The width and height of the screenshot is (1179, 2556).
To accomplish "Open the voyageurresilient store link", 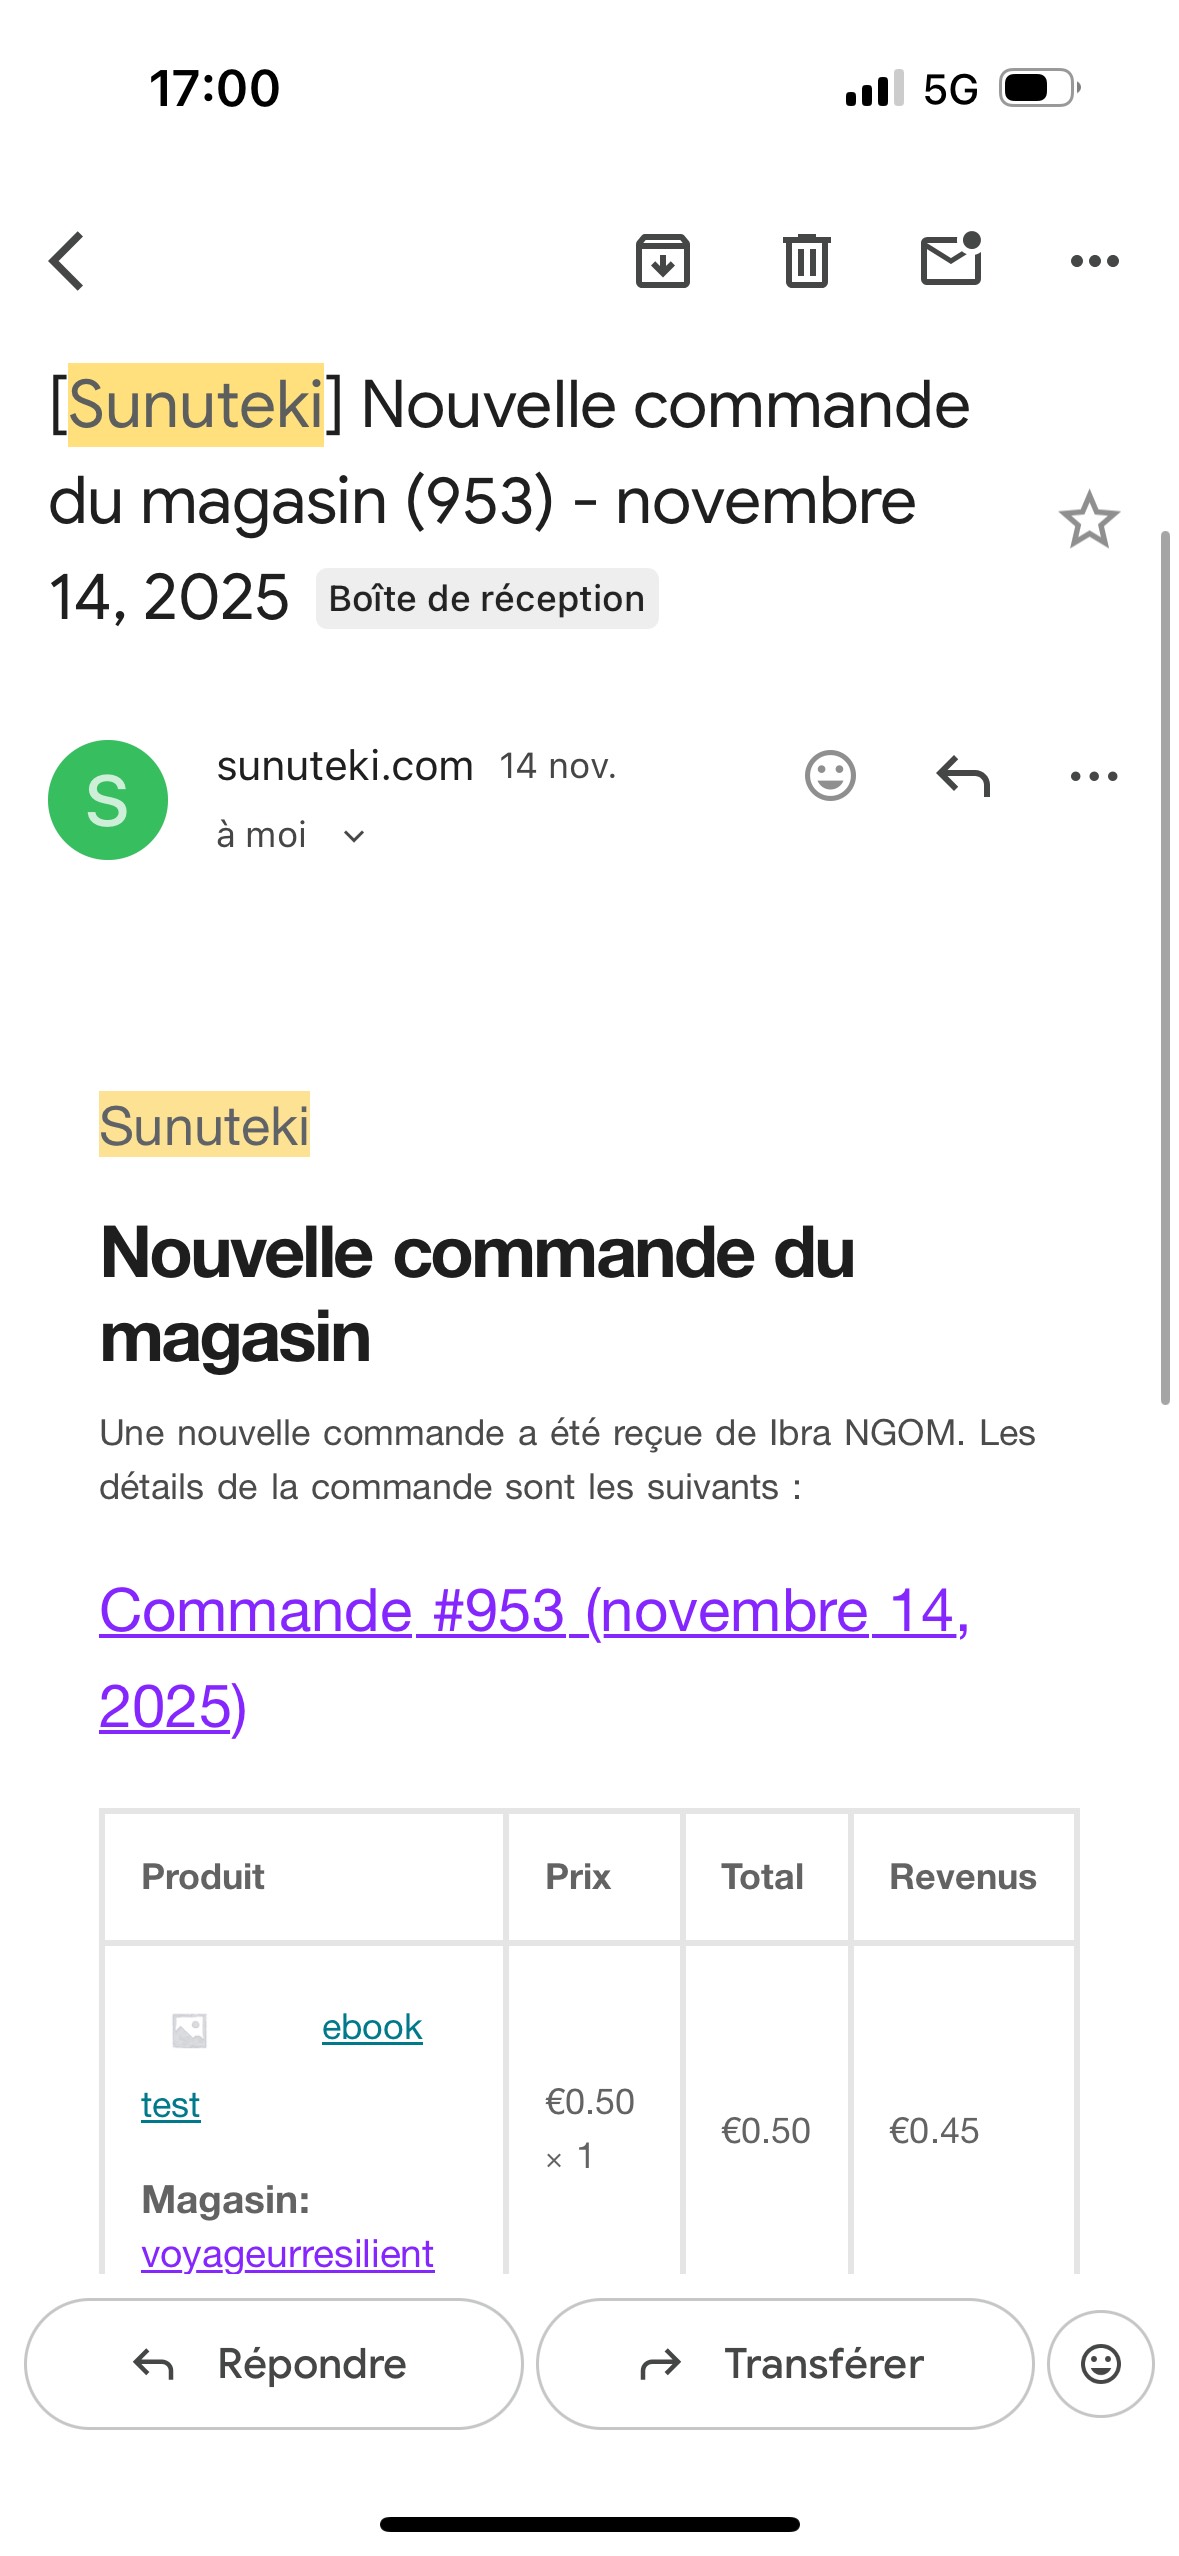I will [288, 2254].
